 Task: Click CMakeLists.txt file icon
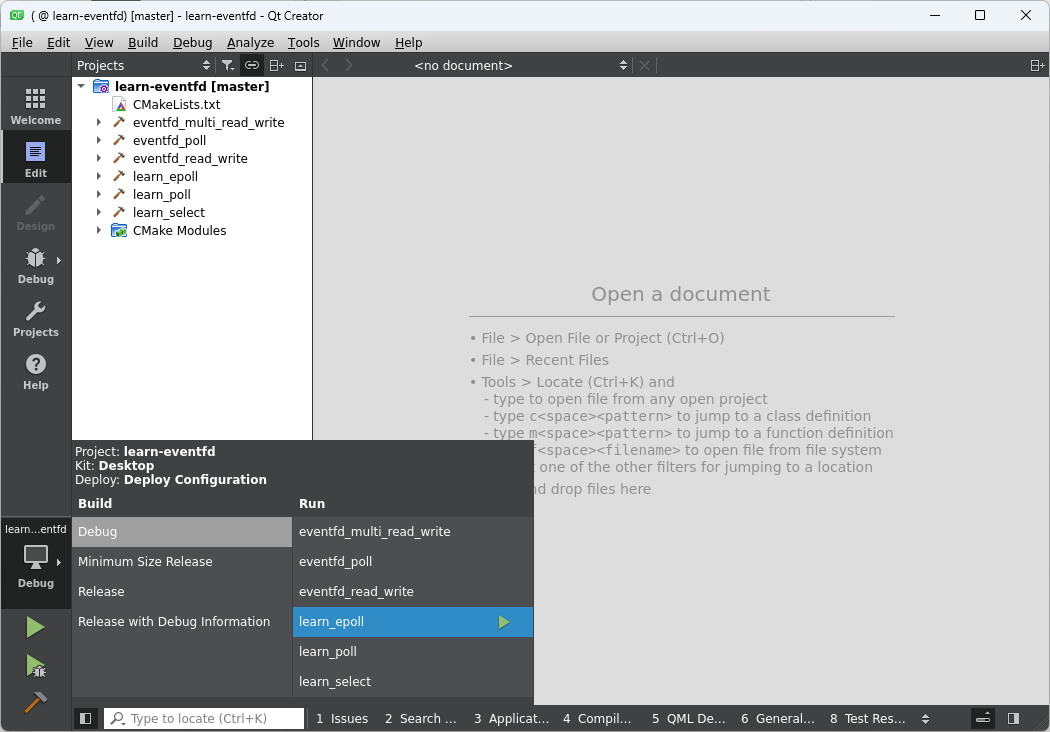120,104
